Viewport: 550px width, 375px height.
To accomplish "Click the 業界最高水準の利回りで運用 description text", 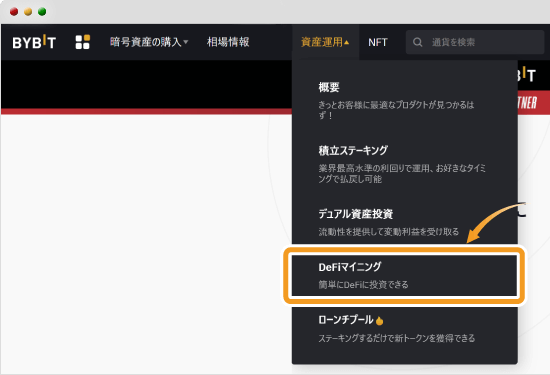I will [402, 173].
